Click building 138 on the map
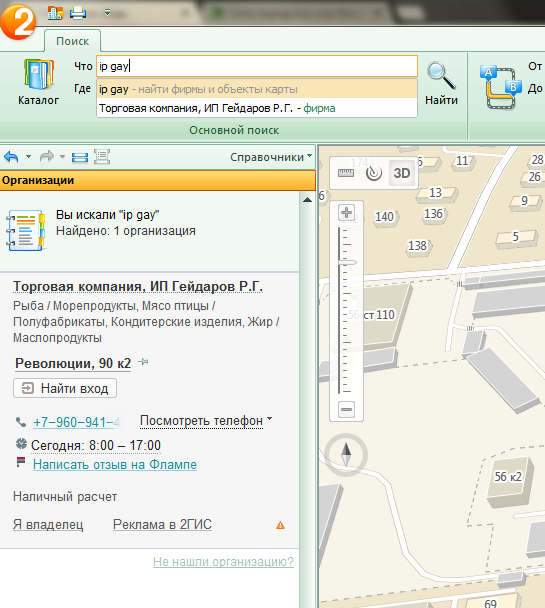Image resolution: width=545 pixels, height=608 pixels. 417,246
